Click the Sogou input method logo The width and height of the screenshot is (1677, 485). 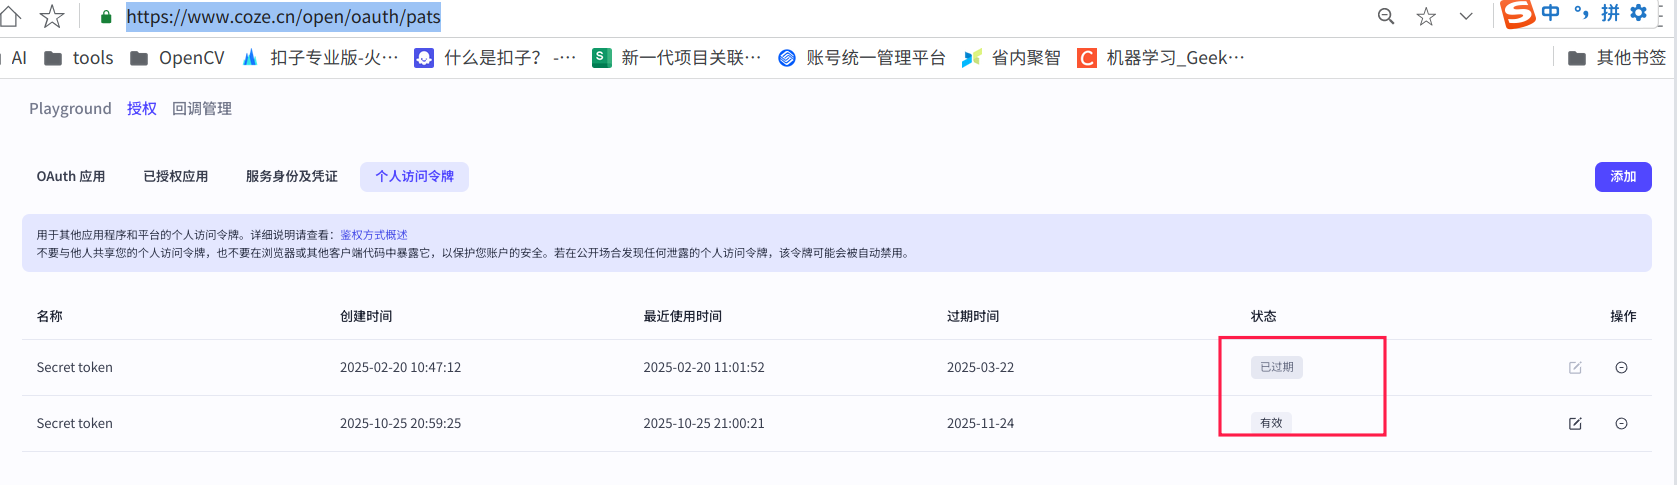1518,14
